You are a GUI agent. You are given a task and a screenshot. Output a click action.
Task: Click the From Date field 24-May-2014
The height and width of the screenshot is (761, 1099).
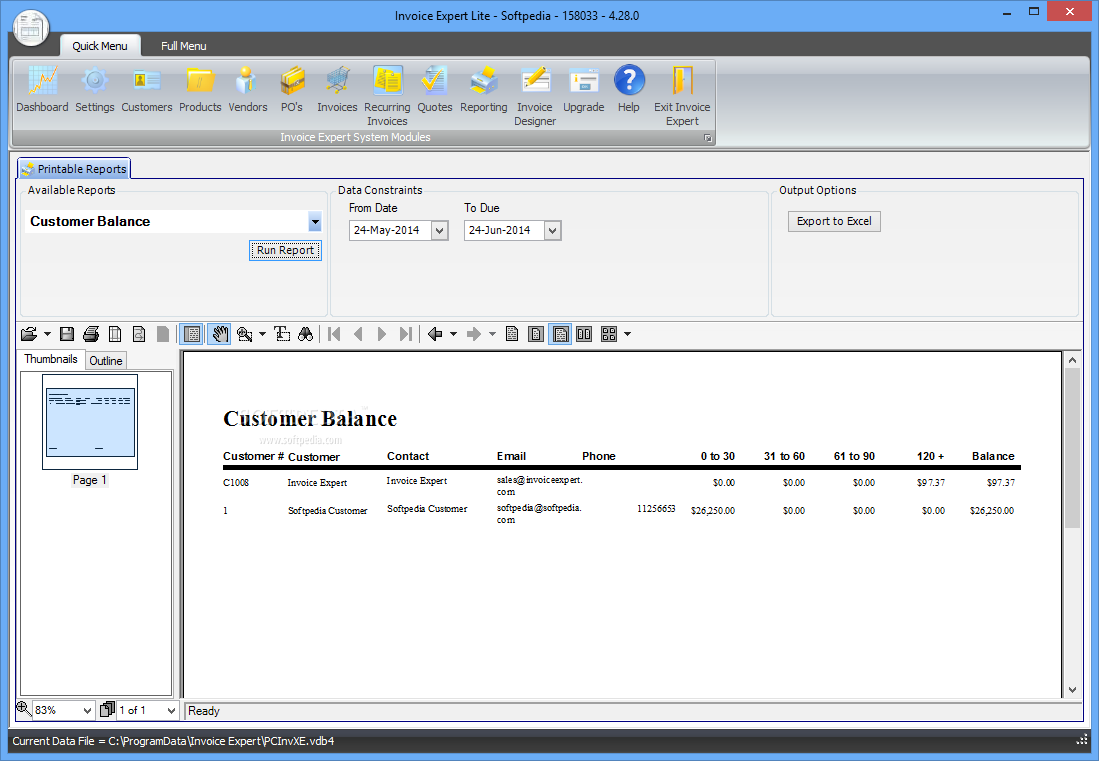(x=390, y=231)
